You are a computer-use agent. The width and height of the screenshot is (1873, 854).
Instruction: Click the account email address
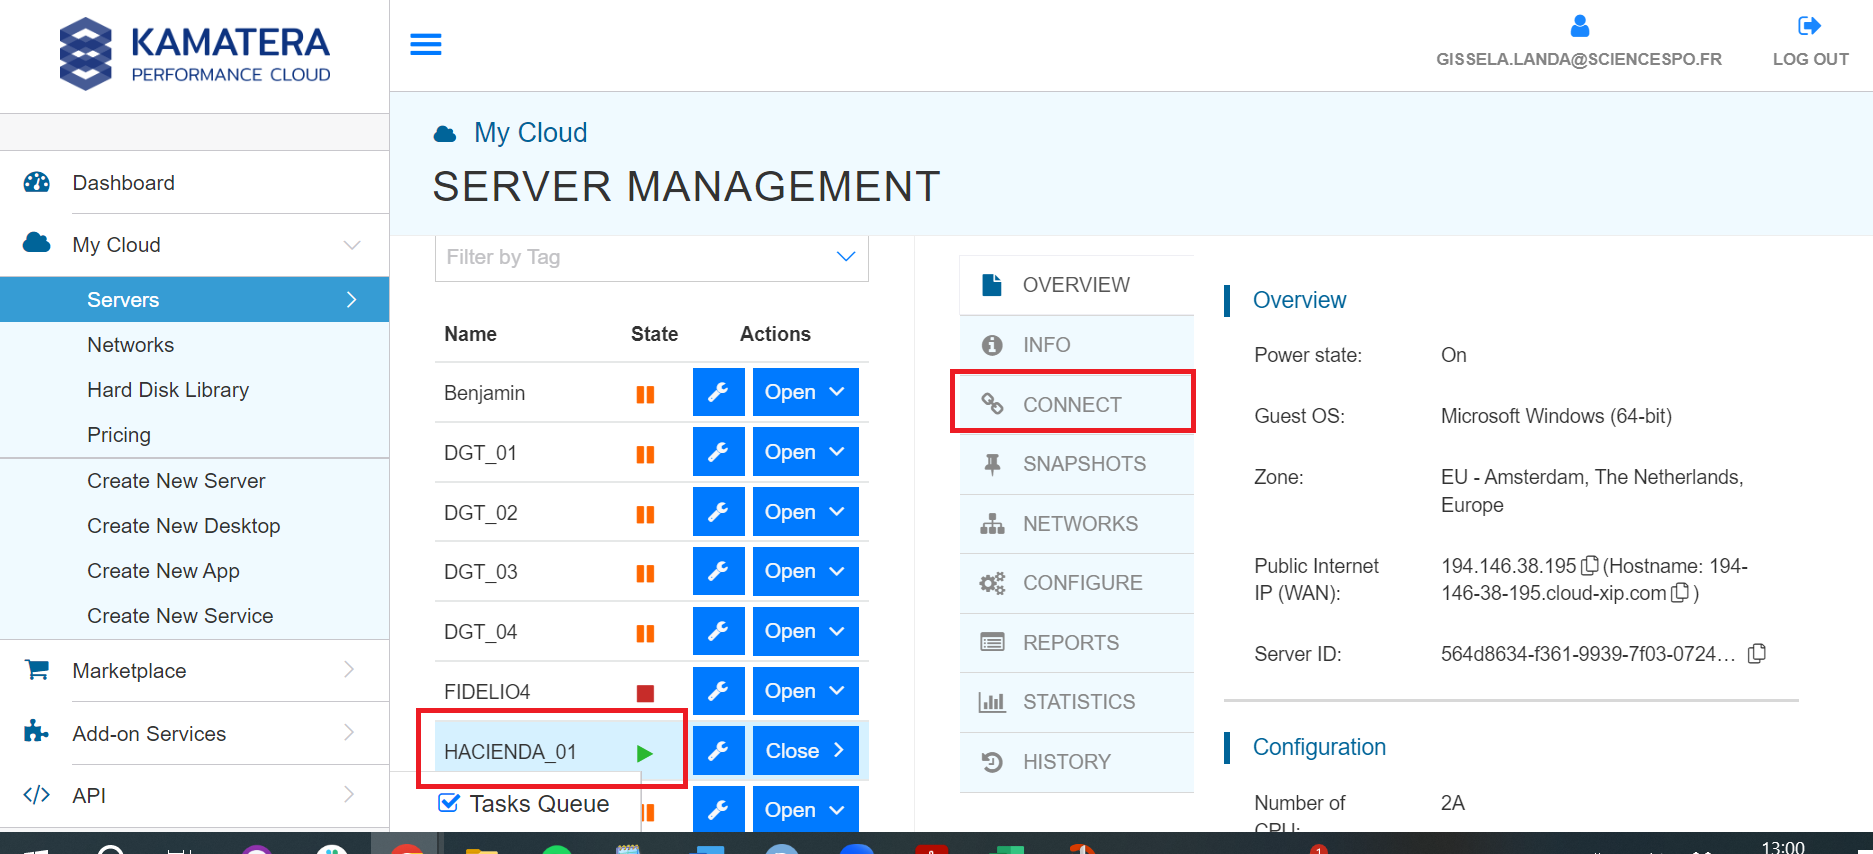(x=1579, y=59)
